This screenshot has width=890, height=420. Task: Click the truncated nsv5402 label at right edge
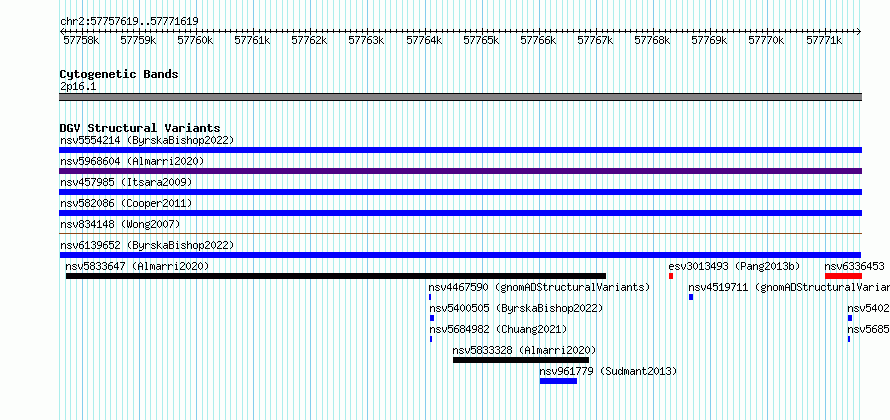point(868,308)
